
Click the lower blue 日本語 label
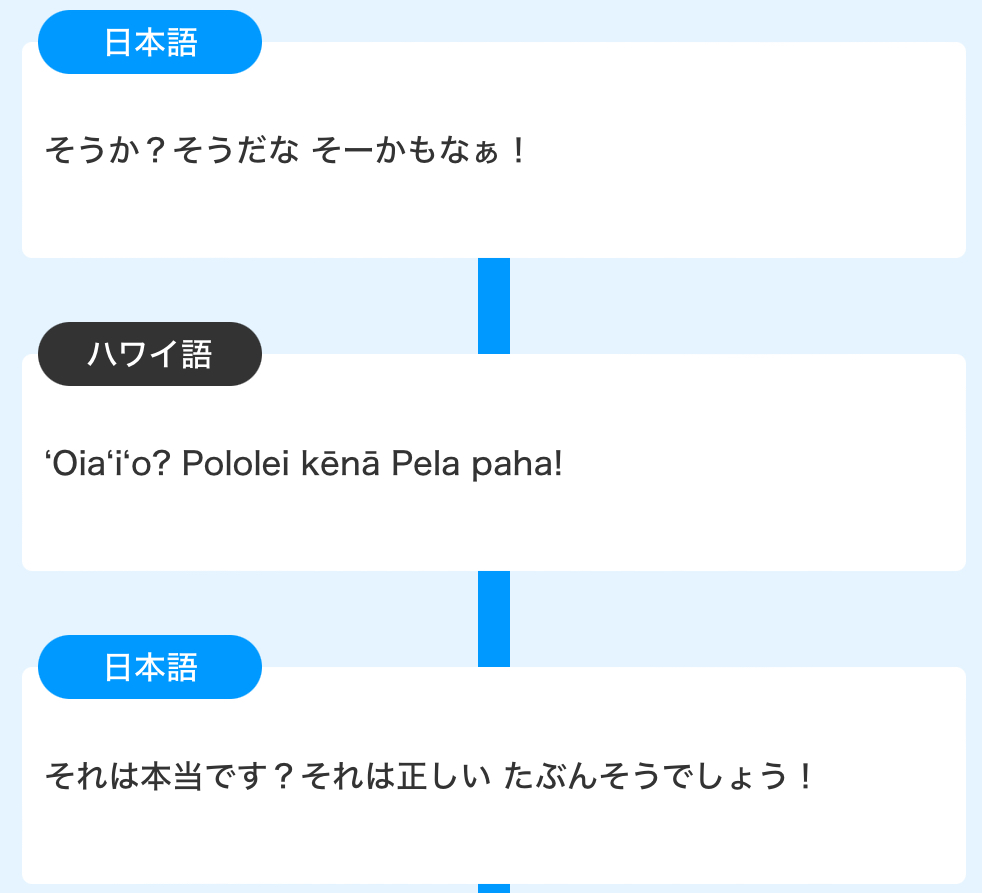[x=150, y=667]
